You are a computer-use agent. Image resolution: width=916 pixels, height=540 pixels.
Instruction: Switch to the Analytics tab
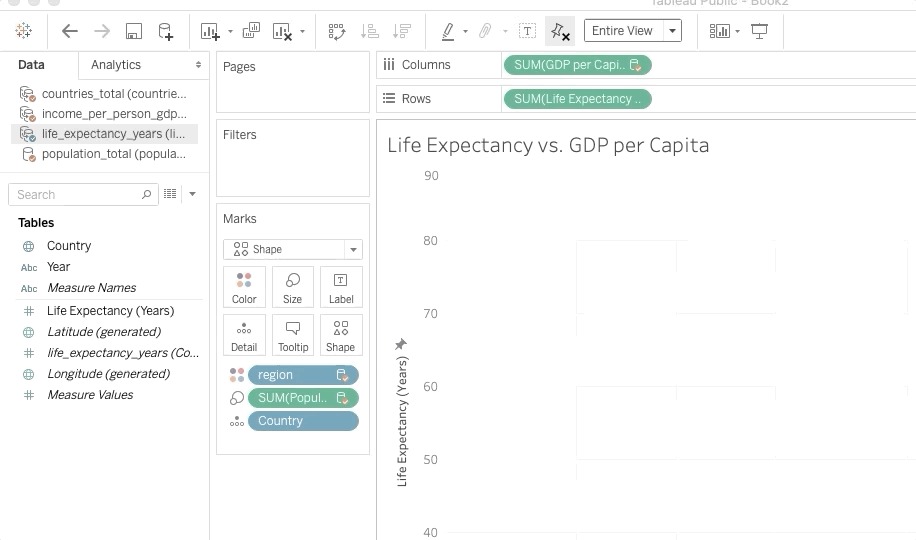(x=116, y=65)
